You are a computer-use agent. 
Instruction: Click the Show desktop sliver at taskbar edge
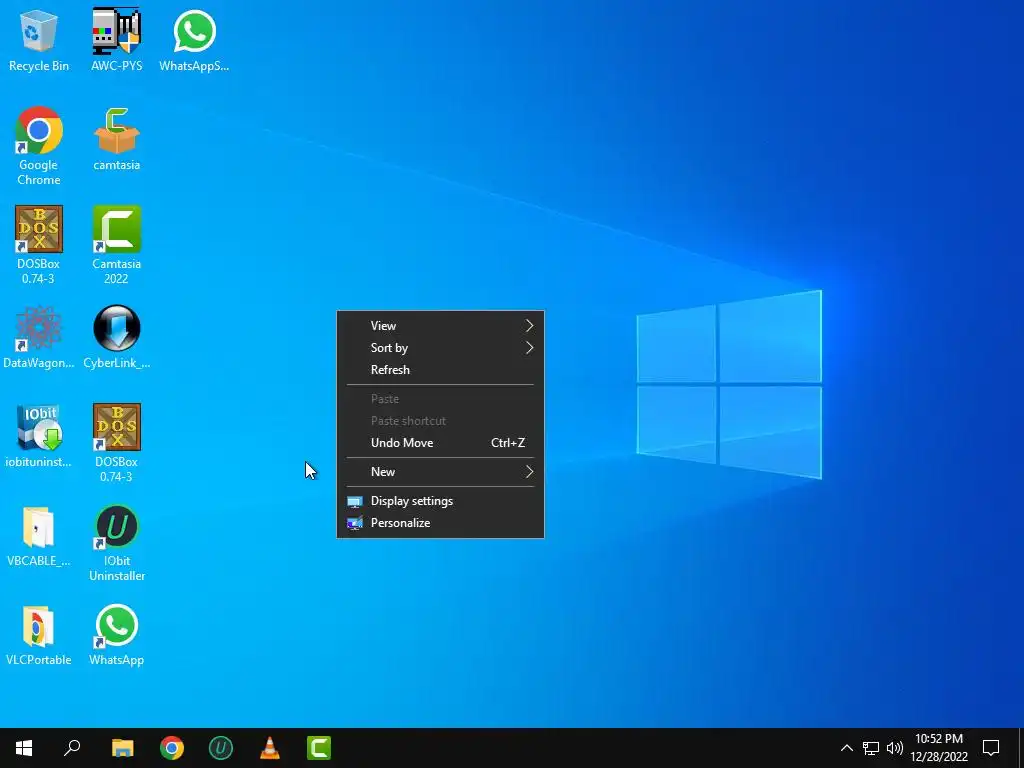click(1021, 748)
